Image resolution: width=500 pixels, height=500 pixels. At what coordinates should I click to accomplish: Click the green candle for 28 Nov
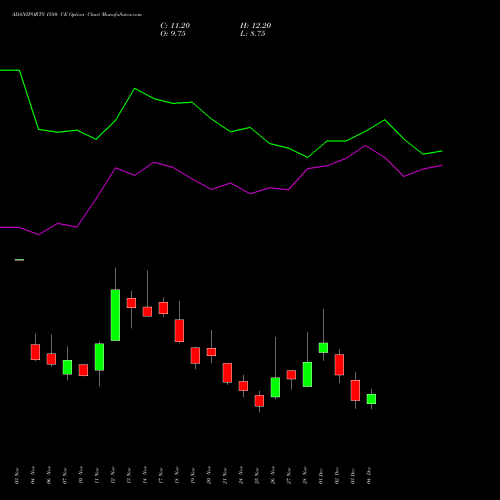307,374
